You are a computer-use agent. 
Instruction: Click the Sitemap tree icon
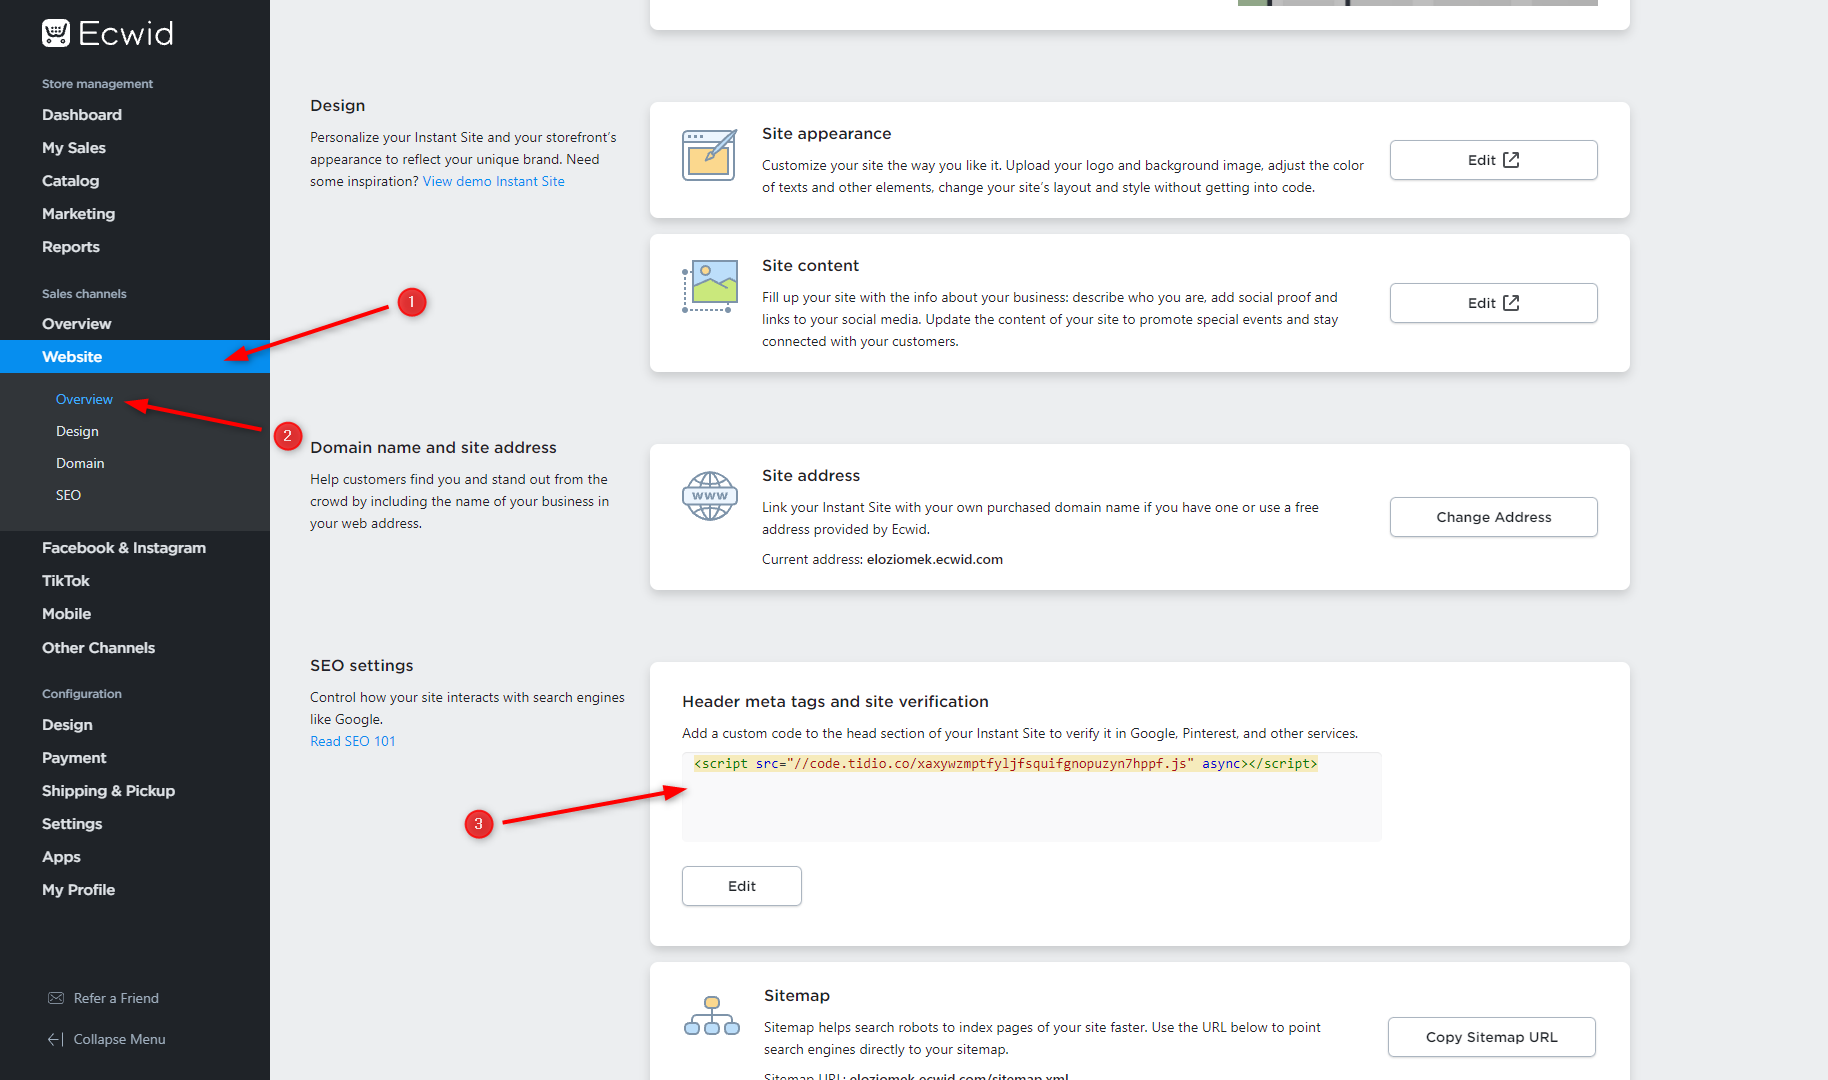[712, 1015]
